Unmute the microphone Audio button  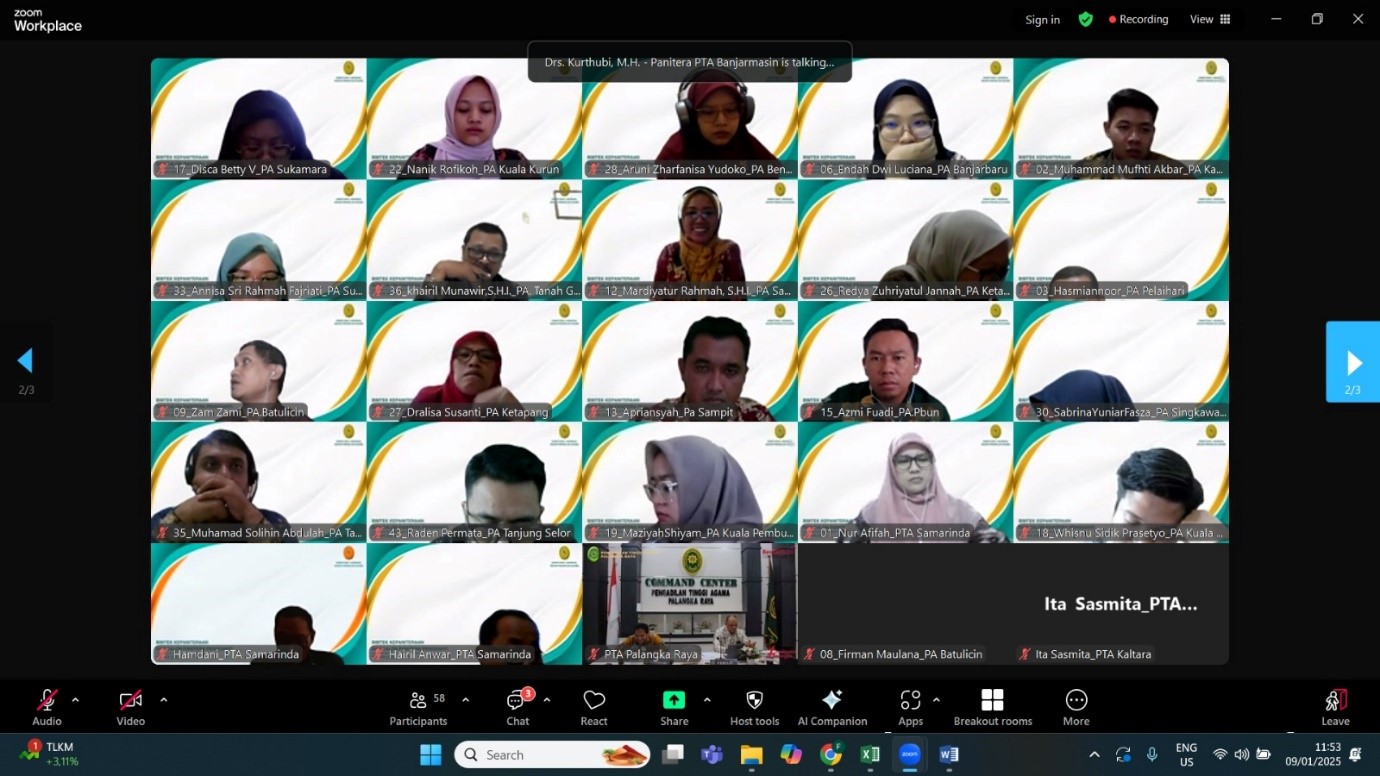(x=47, y=707)
